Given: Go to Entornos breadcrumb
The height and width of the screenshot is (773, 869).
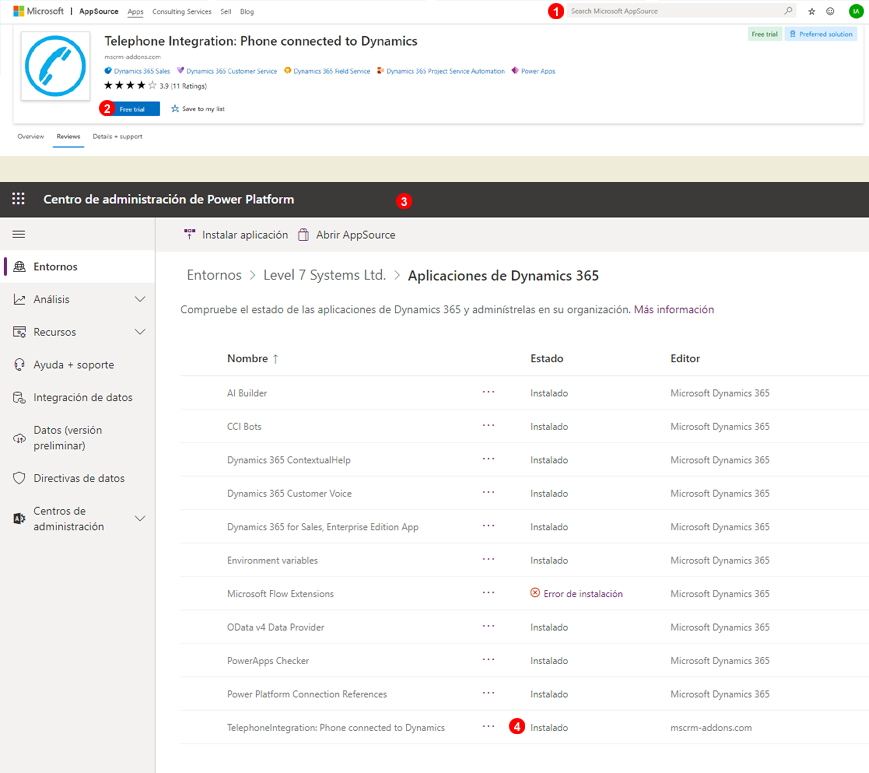Looking at the screenshot, I should [x=214, y=275].
